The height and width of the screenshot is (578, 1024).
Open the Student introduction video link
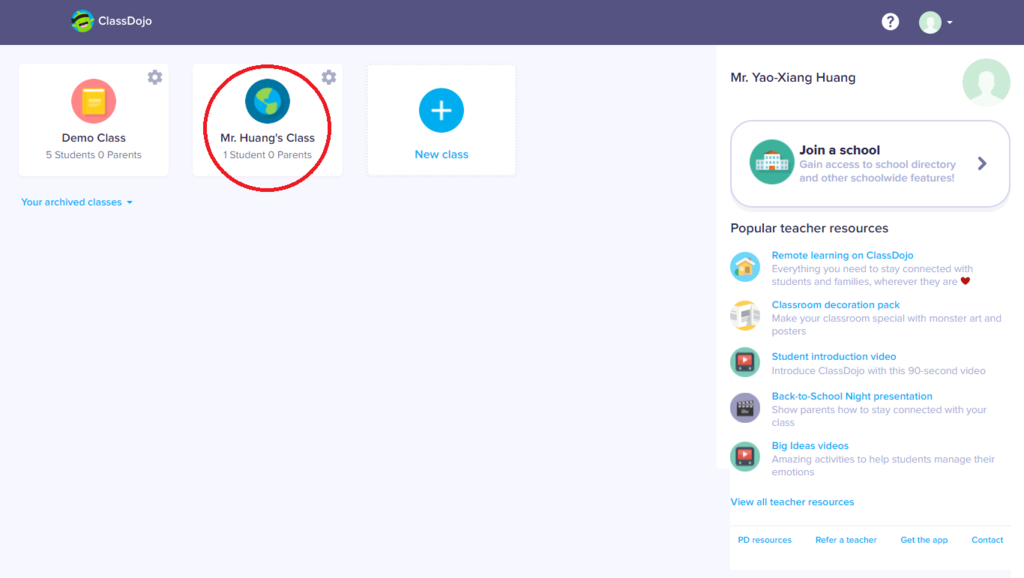pyautogui.click(x=834, y=357)
